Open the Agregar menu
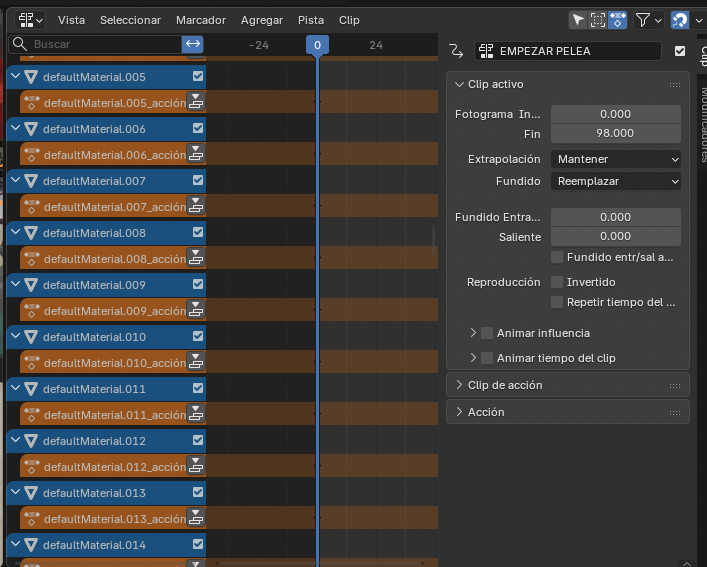This screenshot has height=567, width=707. 261,19
